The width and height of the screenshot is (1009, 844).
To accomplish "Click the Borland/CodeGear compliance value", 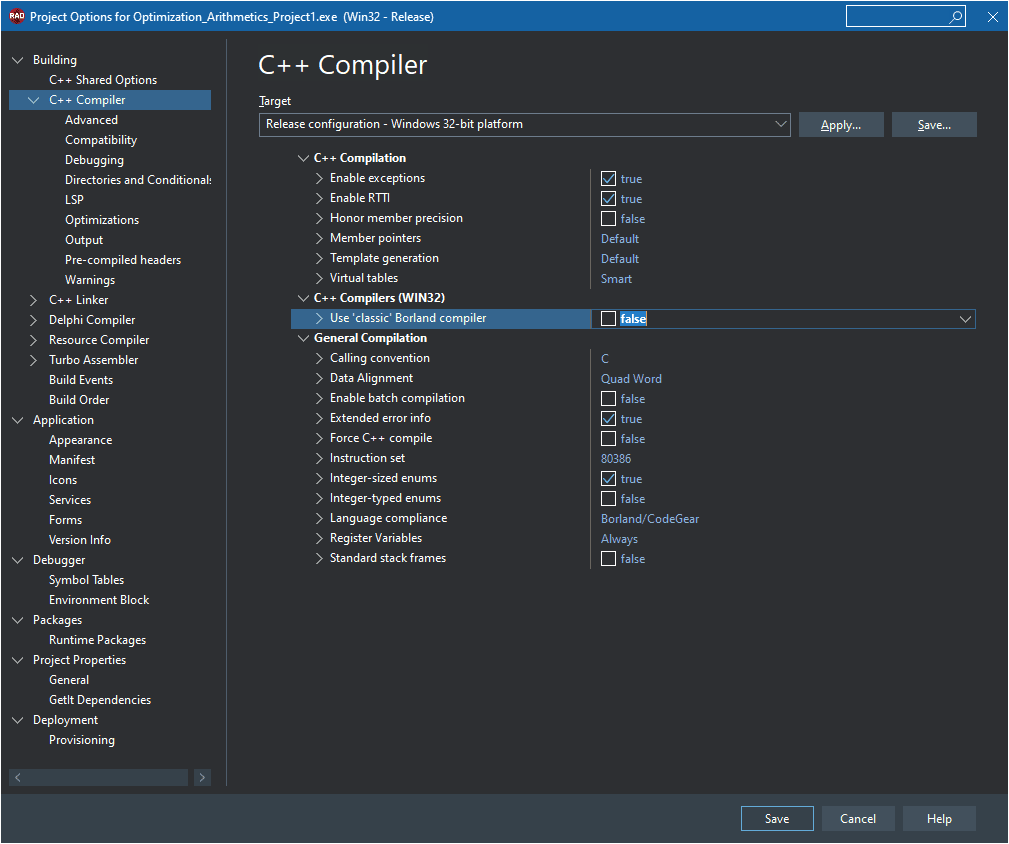I will click(650, 518).
